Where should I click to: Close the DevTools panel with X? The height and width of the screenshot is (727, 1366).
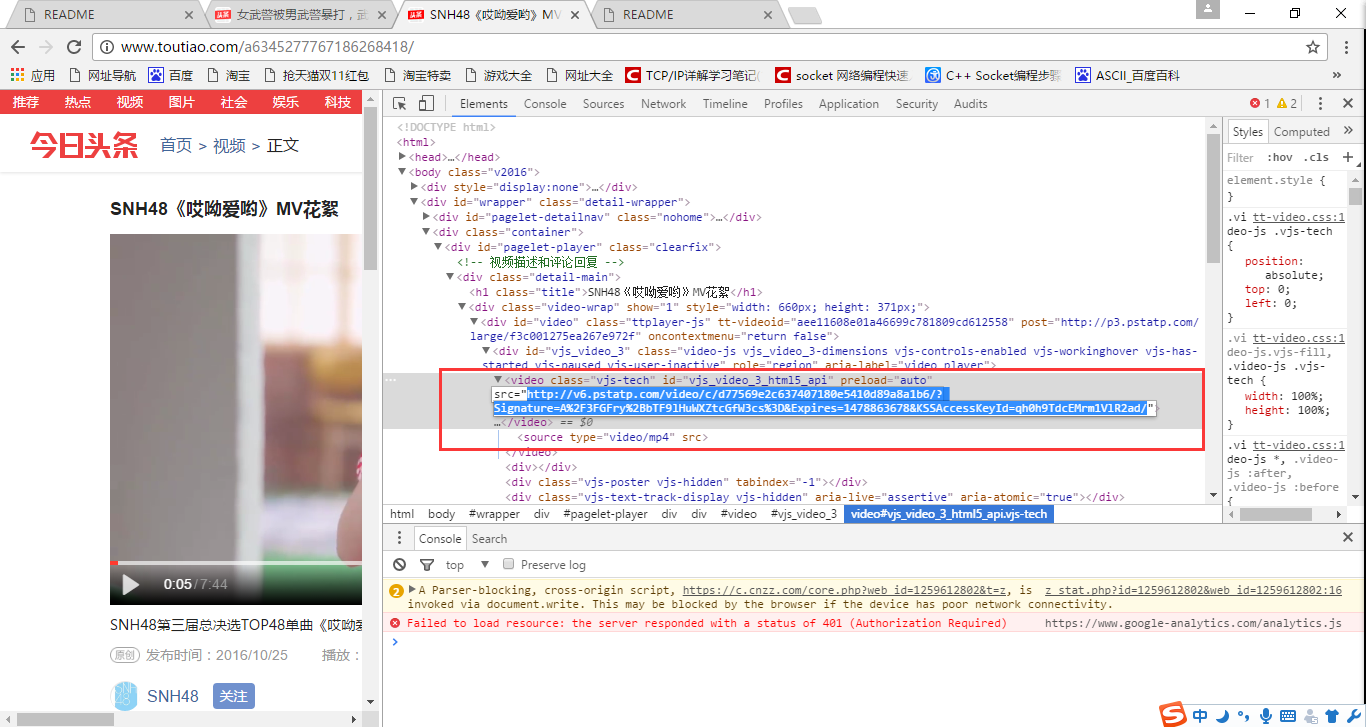1347,104
